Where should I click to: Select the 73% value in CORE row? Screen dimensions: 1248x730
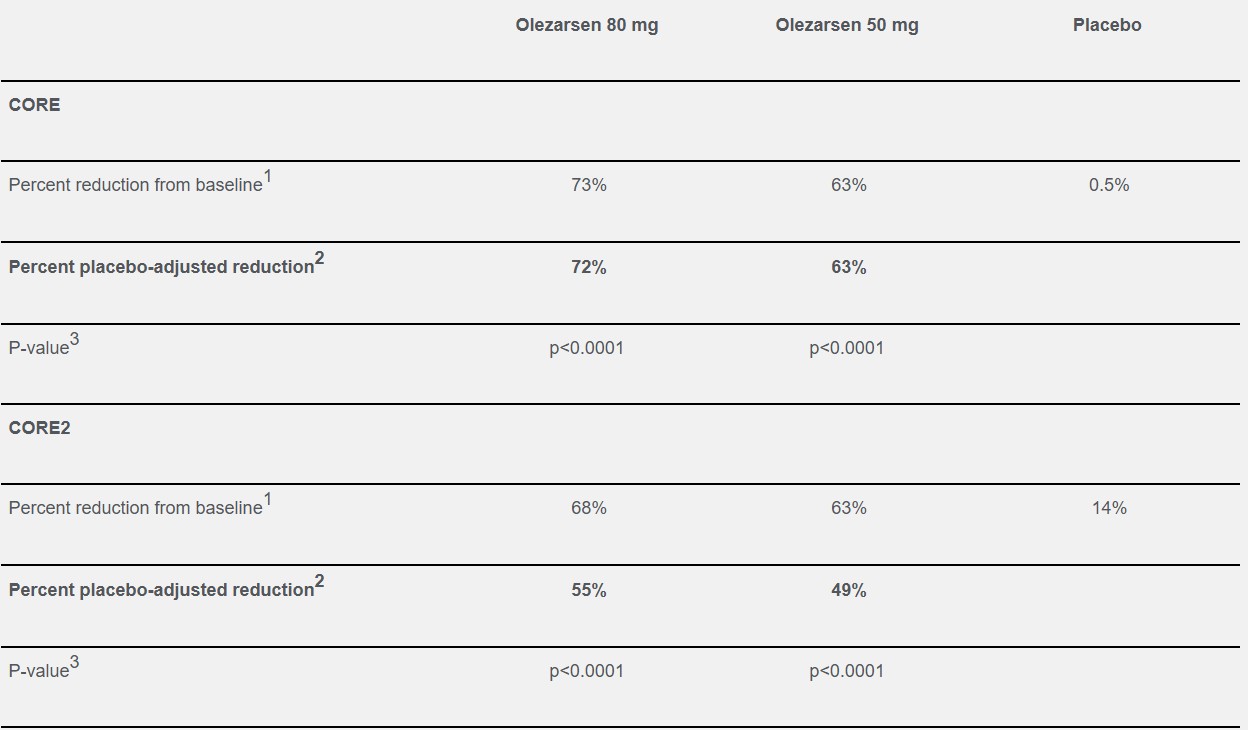[589, 185]
